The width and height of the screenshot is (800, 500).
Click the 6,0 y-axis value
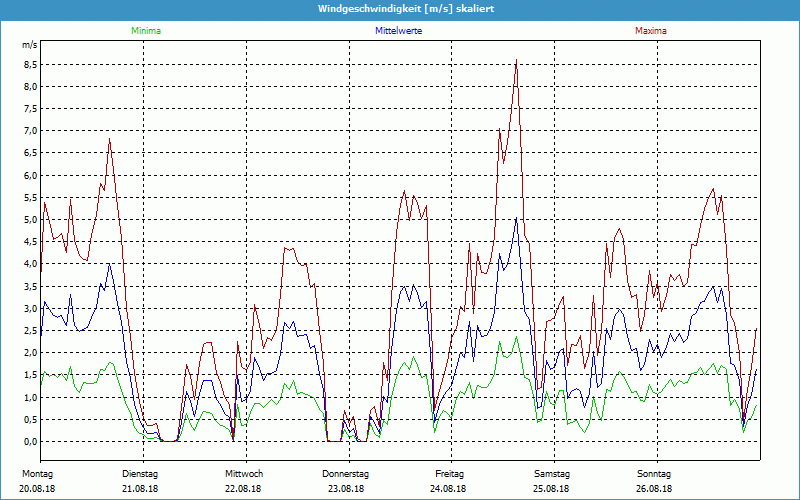(x=31, y=175)
